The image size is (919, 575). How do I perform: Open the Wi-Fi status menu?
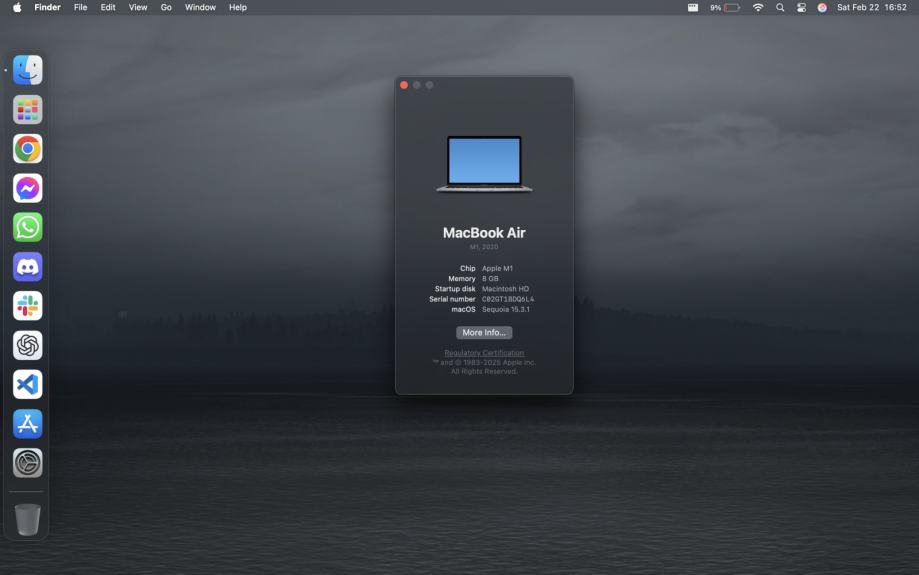click(758, 7)
